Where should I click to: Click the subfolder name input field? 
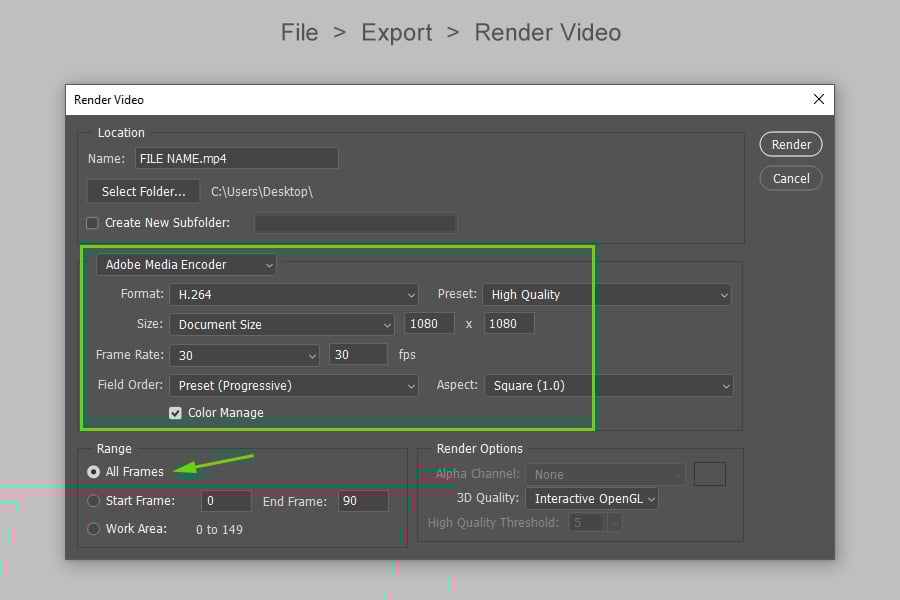(x=356, y=223)
